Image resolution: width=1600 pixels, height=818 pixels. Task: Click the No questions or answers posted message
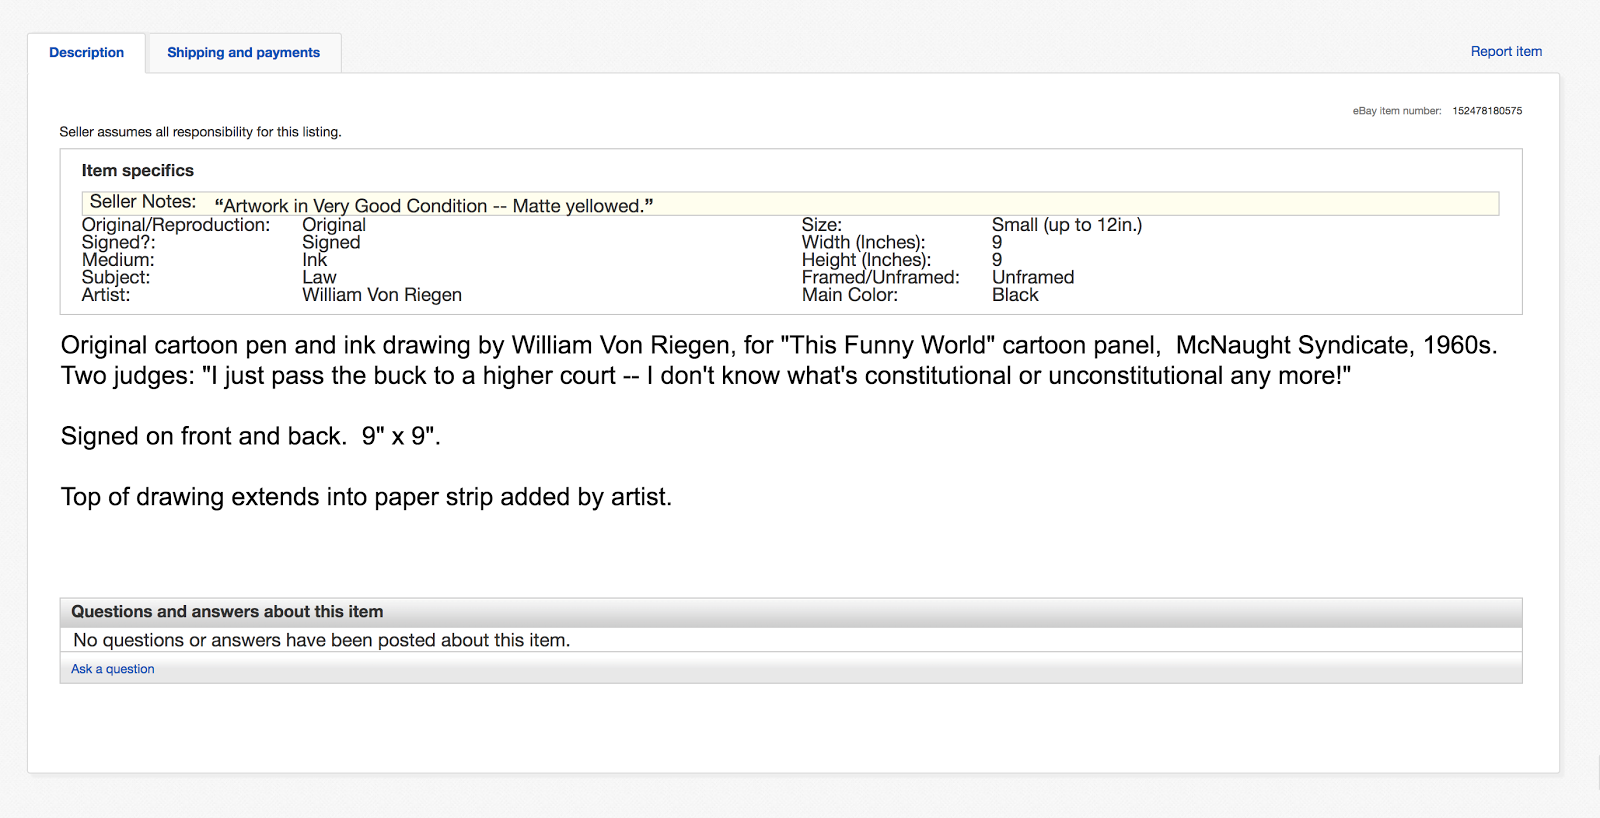pyautogui.click(x=321, y=640)
